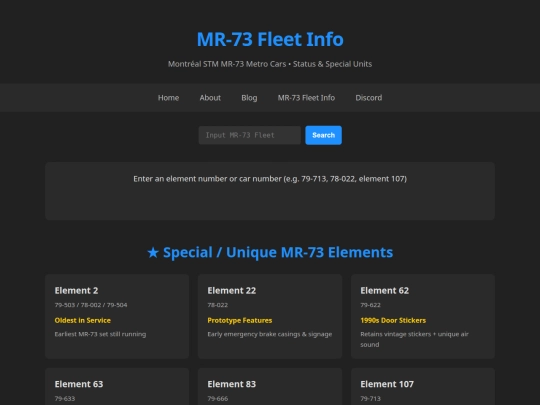Click car number 79-666 under Element 83
Screen dimensions: 540x405
[x=217, y=398]
